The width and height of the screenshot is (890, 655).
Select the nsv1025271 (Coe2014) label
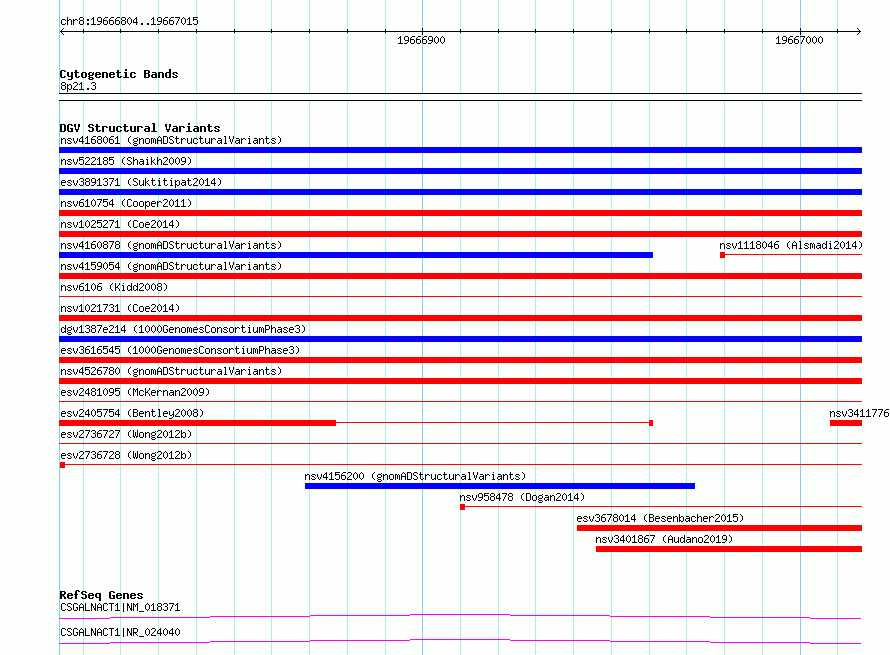120,224
